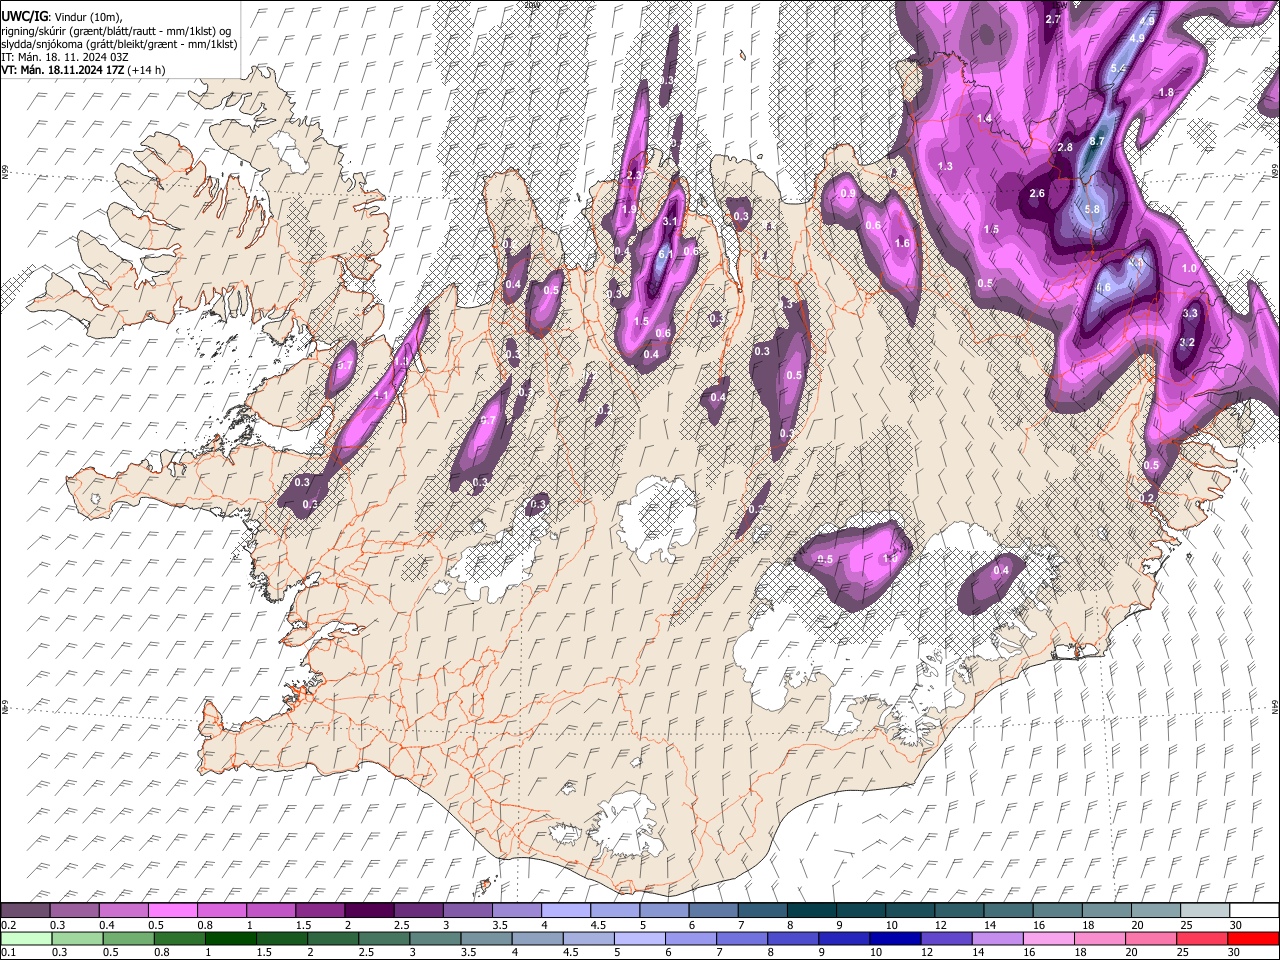Click the 5.8 value below the 8.7 peak
1280x960 pixels.
coord(1091,209)
